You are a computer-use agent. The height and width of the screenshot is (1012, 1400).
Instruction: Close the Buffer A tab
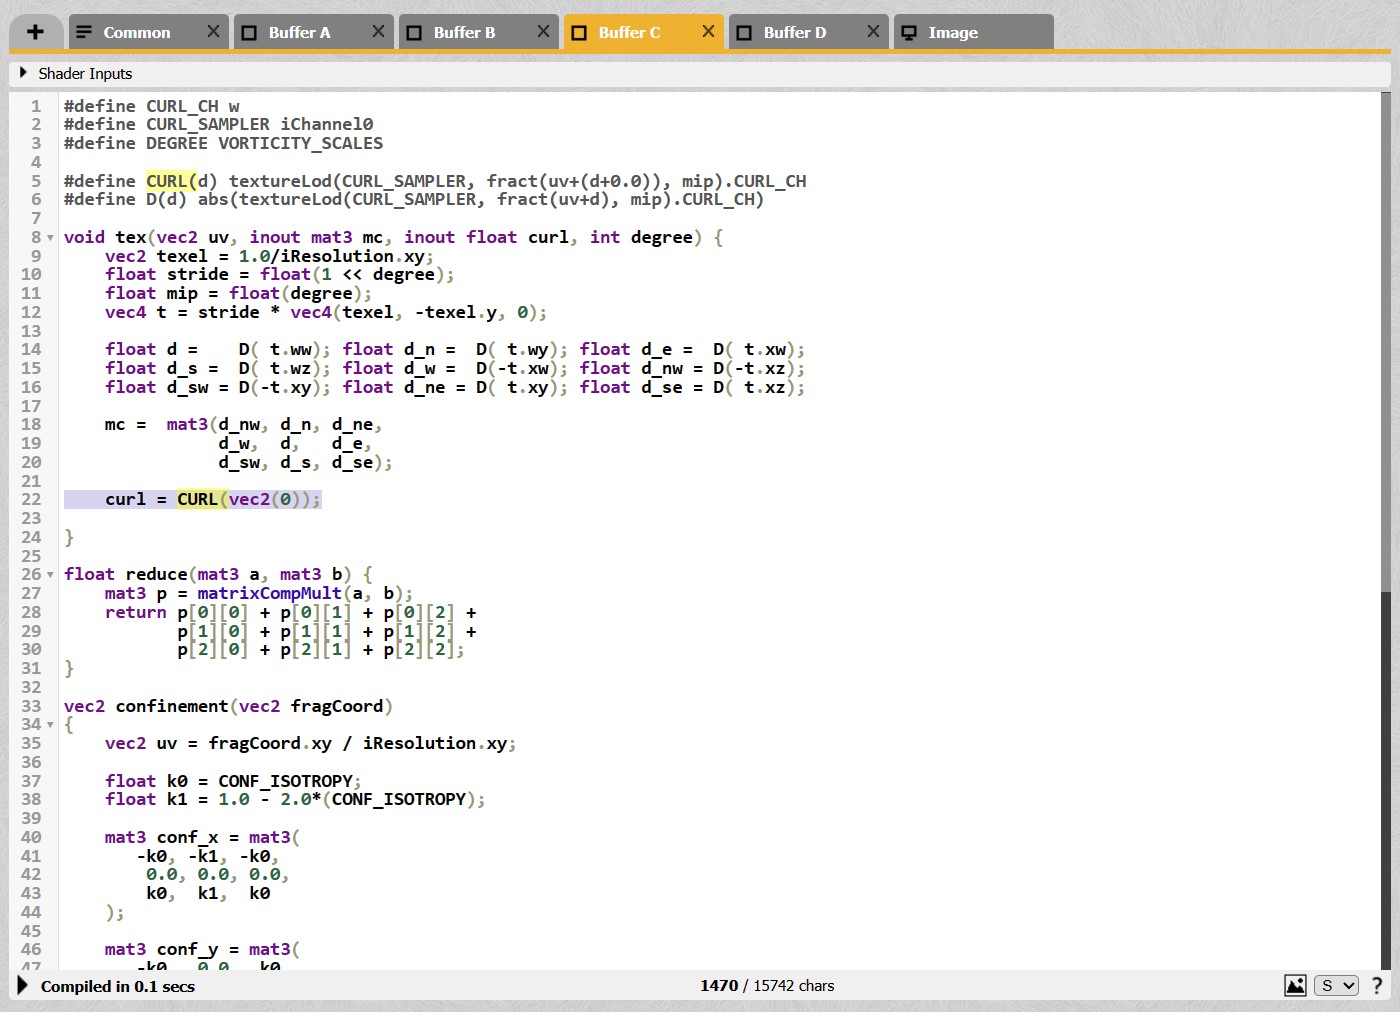tap(378, 32)
